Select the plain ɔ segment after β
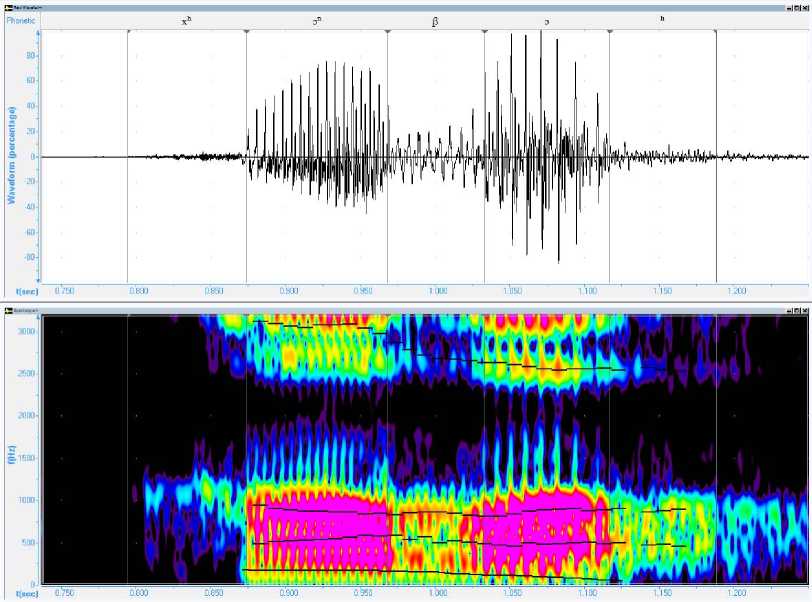 click(x=546, y=20)
